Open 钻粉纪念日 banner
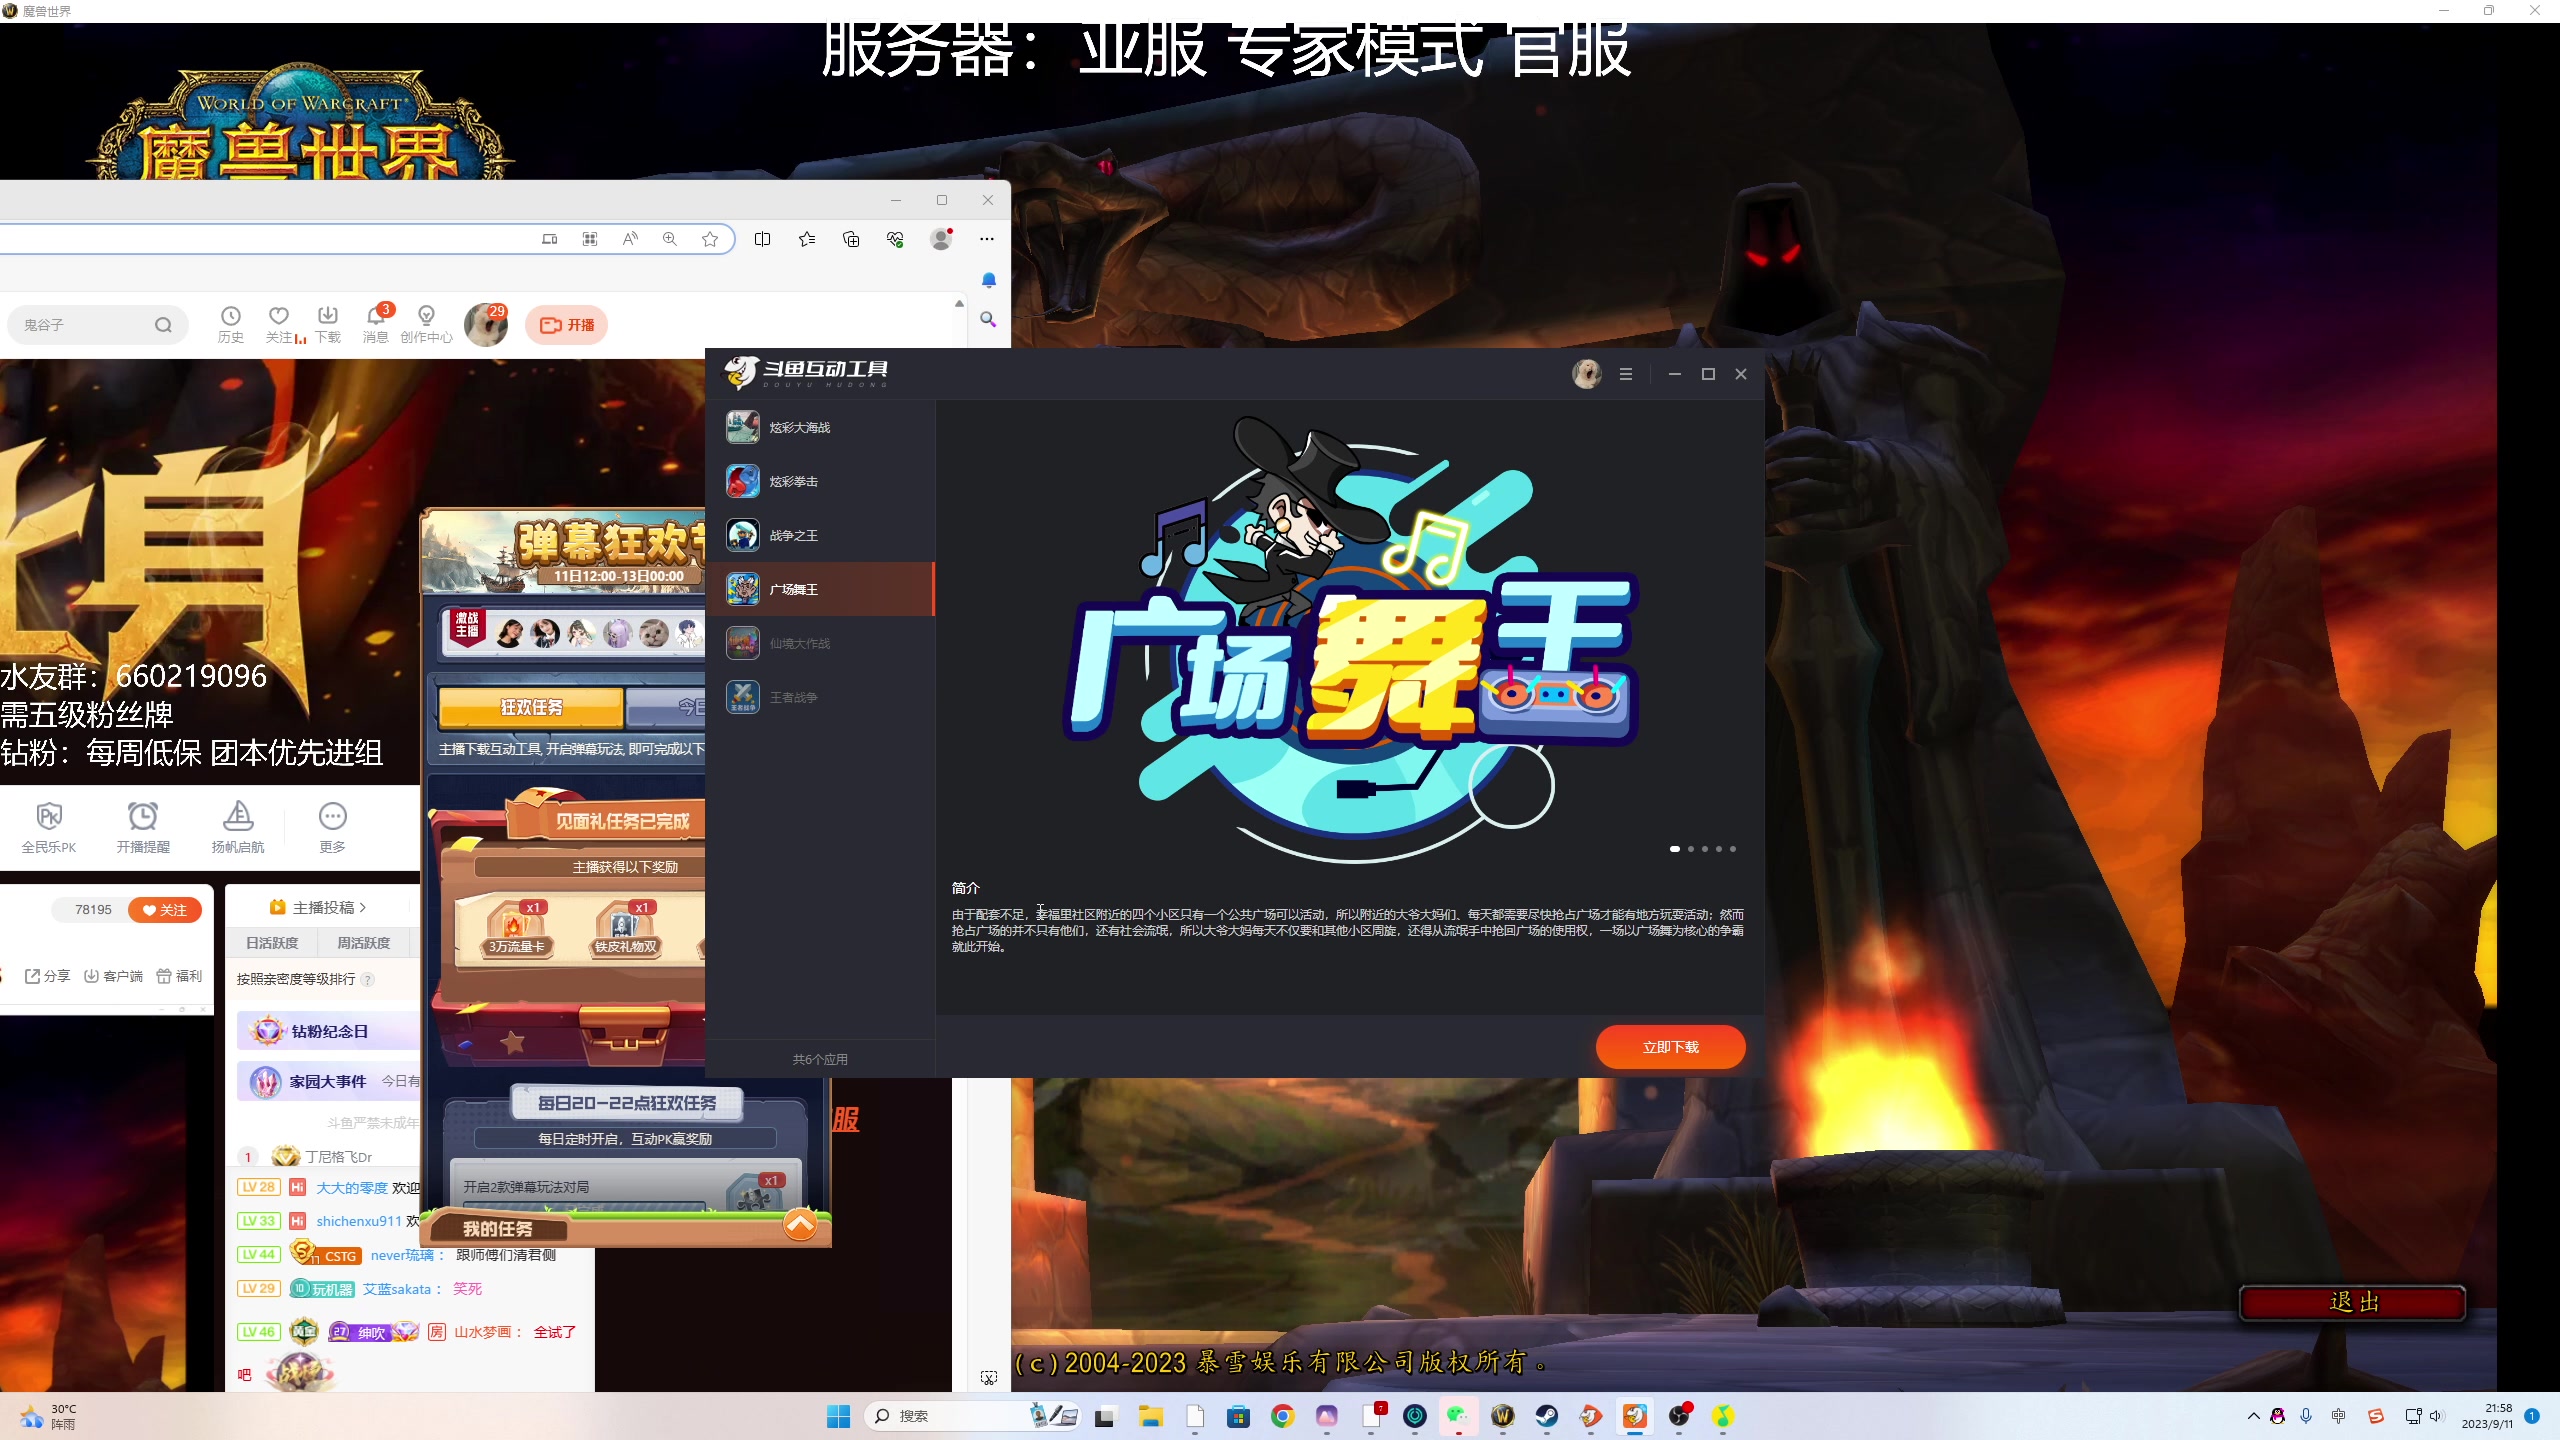The height and width of the screenshot is (1440, 2560). pyautogui.click(x=328, y=1031)
